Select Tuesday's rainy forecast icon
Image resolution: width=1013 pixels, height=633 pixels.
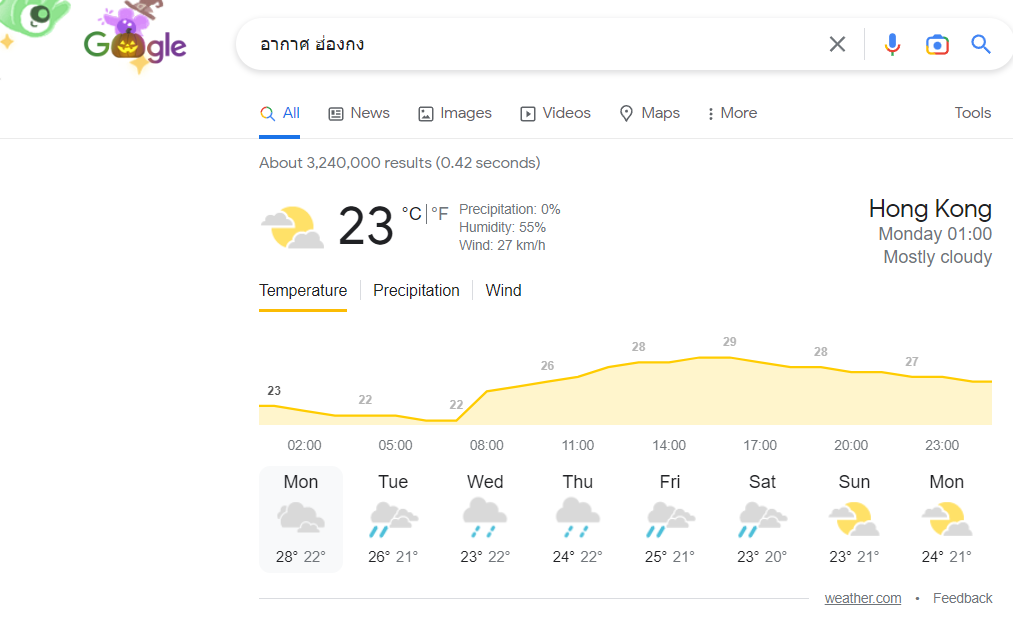coord(393,520)
